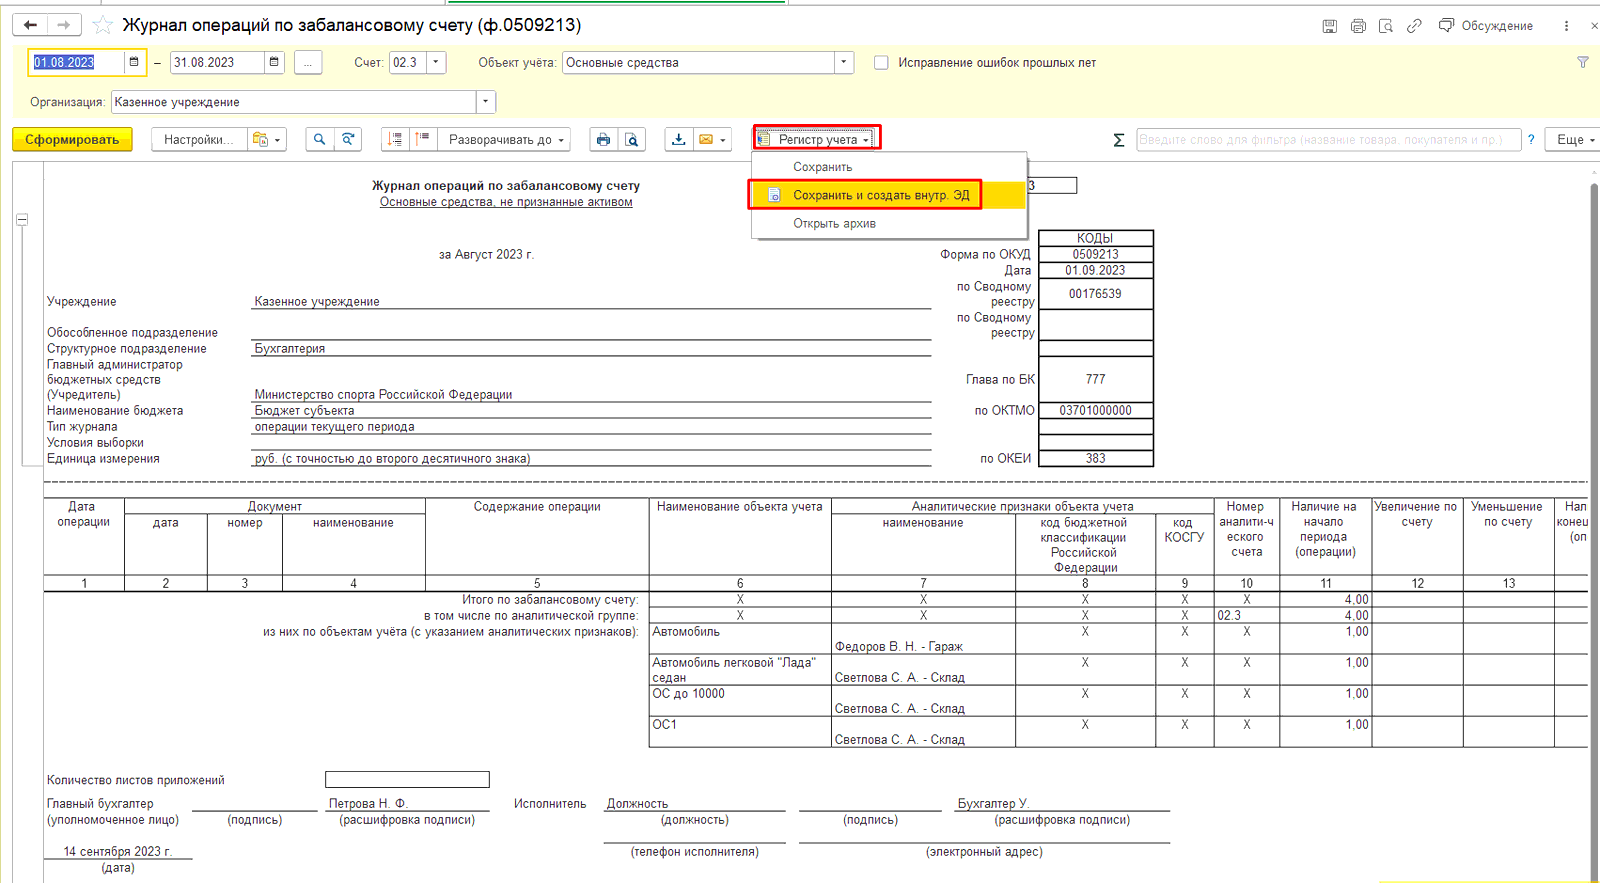Viewport: 1600px width, 883px height.
Task: Click Министерство спорта Российской Федерации text
Action: [383, 394]
